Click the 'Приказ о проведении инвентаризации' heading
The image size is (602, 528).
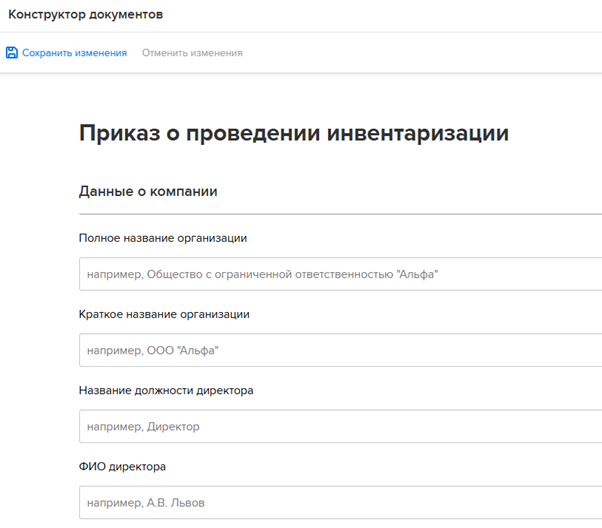(x=293, y=134)
